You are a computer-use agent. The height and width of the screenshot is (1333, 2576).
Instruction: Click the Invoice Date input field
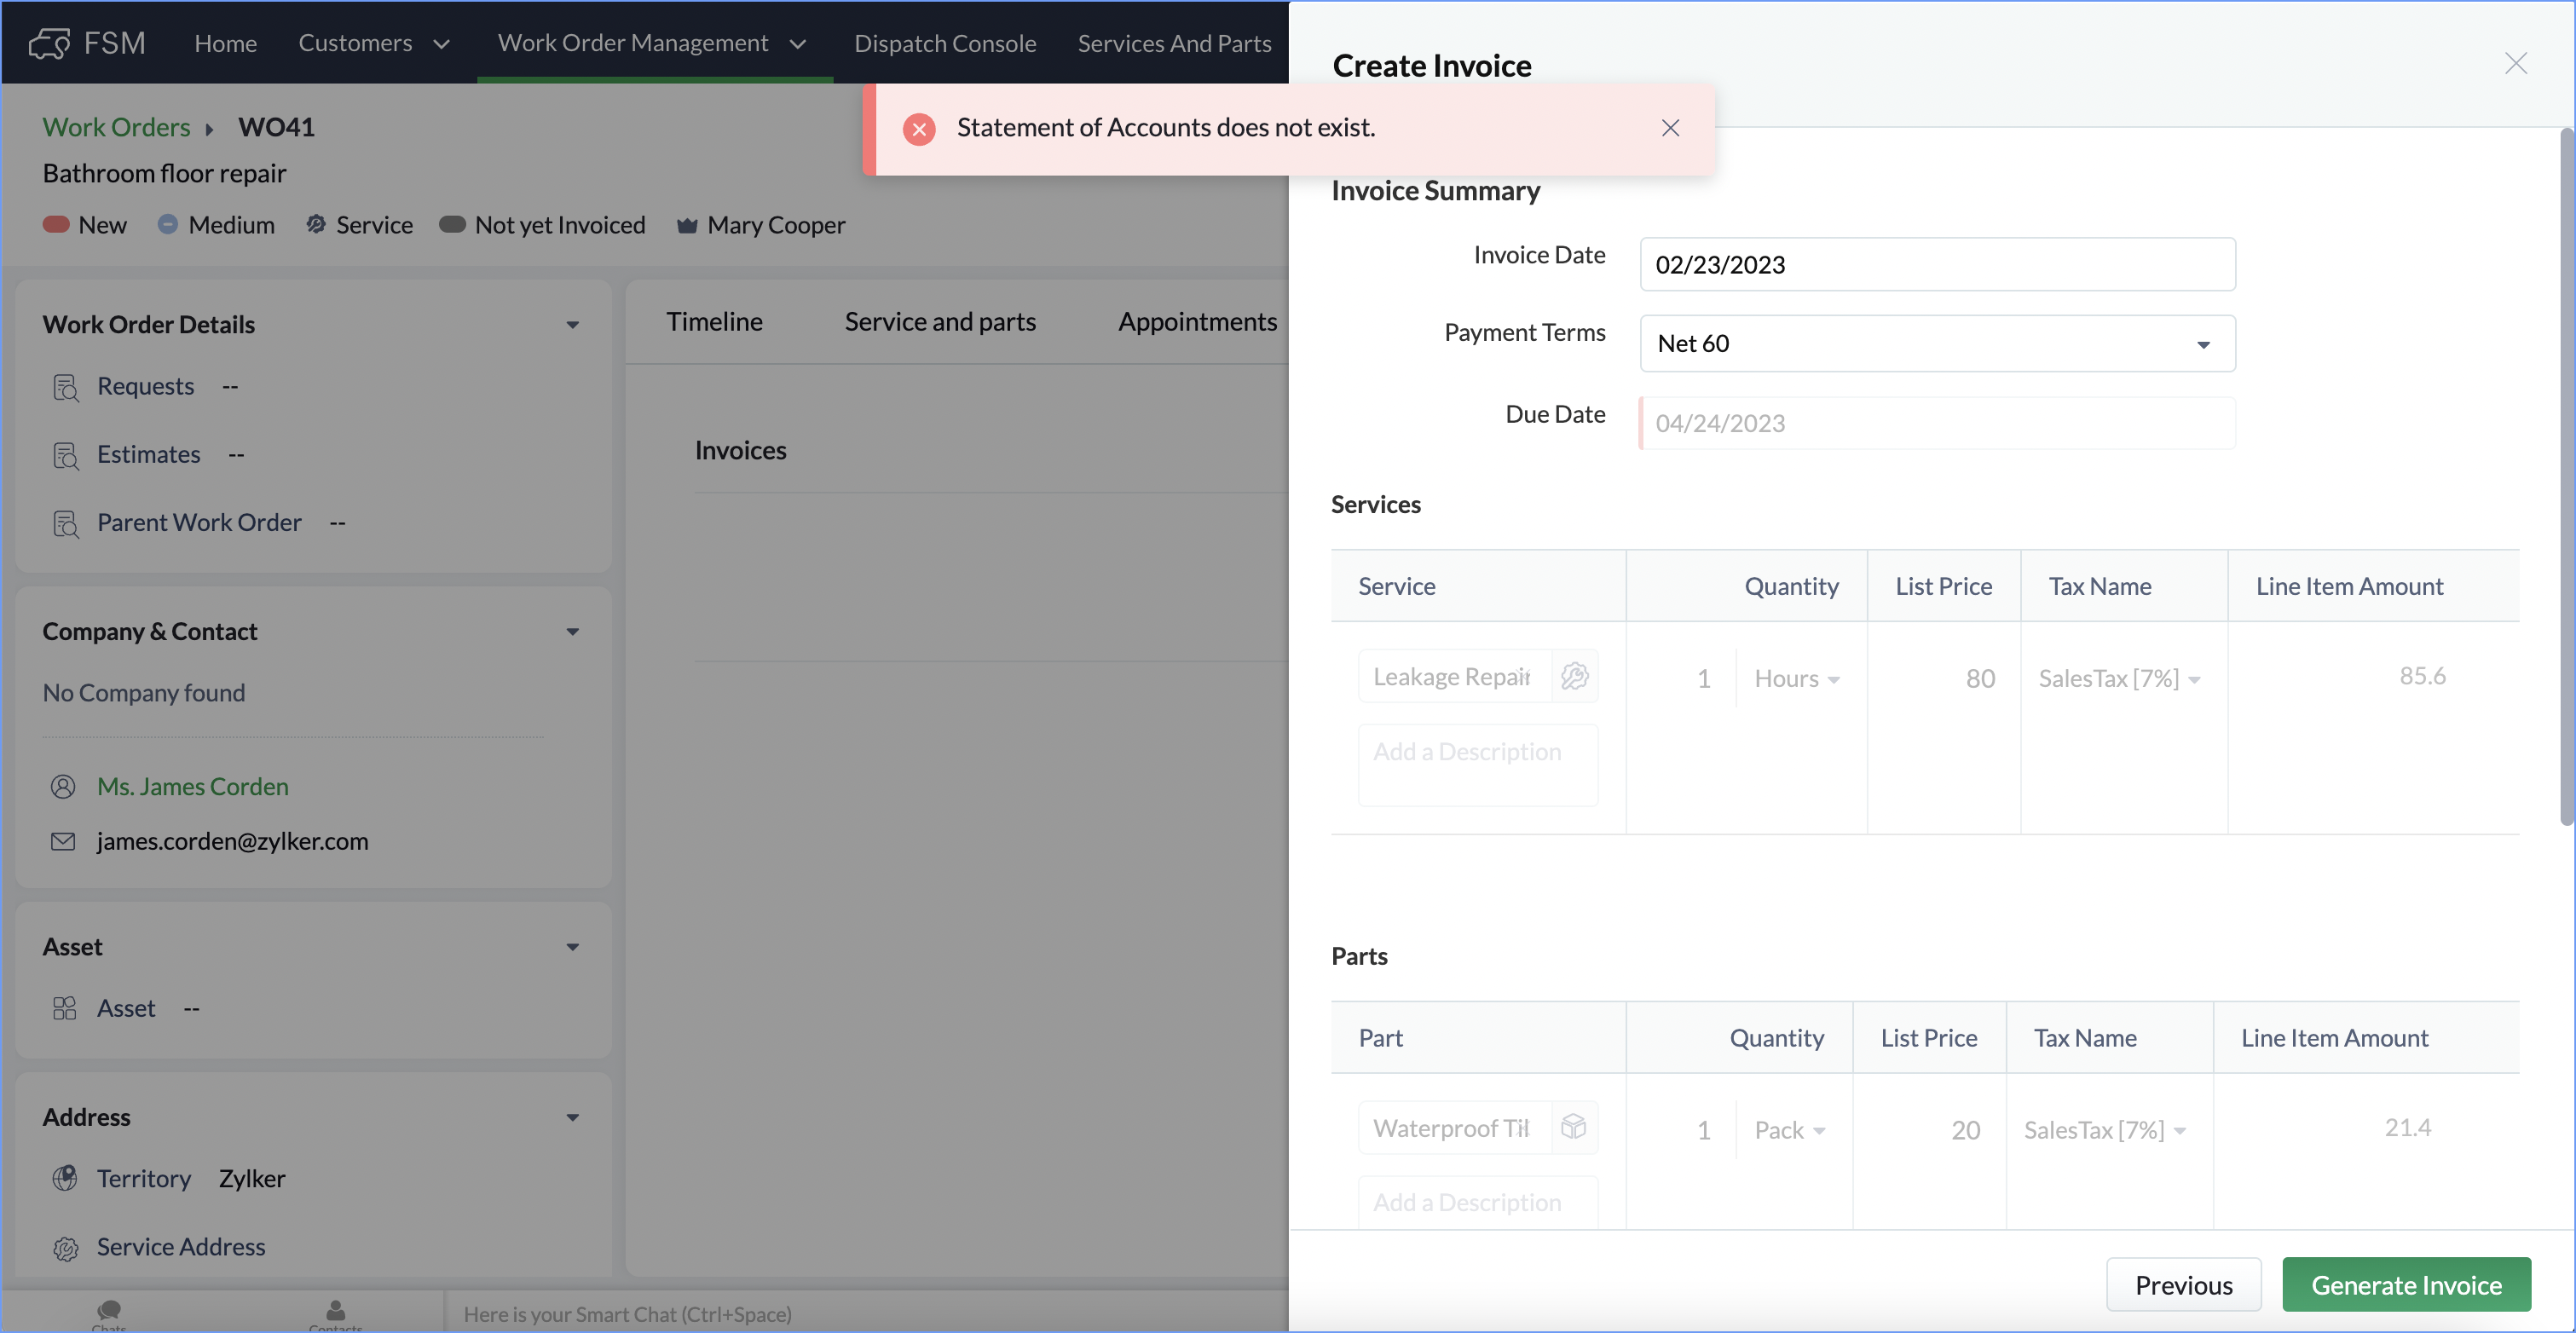point(1936,265)
